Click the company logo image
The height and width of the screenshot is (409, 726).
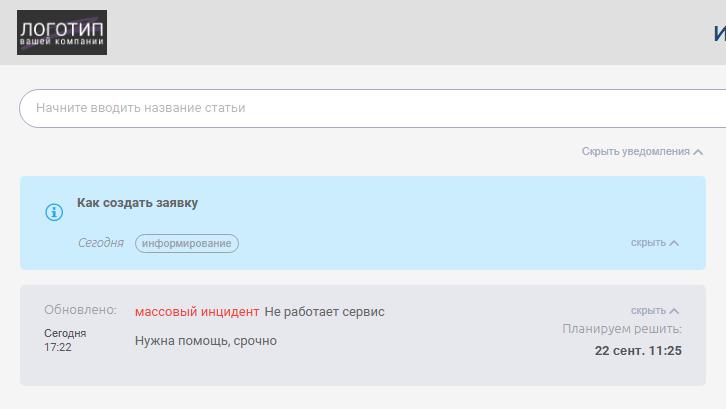62,32
